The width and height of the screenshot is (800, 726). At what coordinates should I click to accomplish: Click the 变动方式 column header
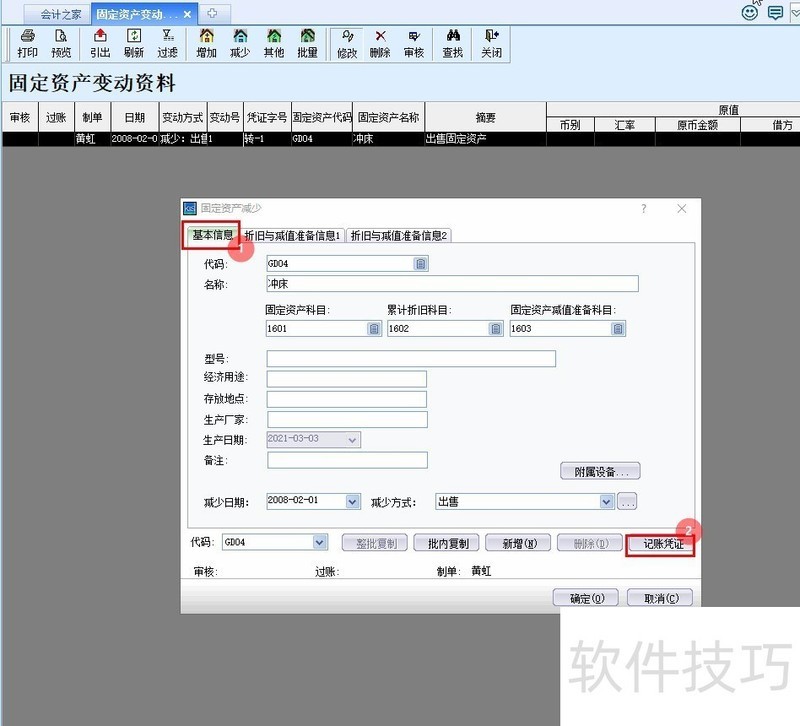(x=183, y=117)
